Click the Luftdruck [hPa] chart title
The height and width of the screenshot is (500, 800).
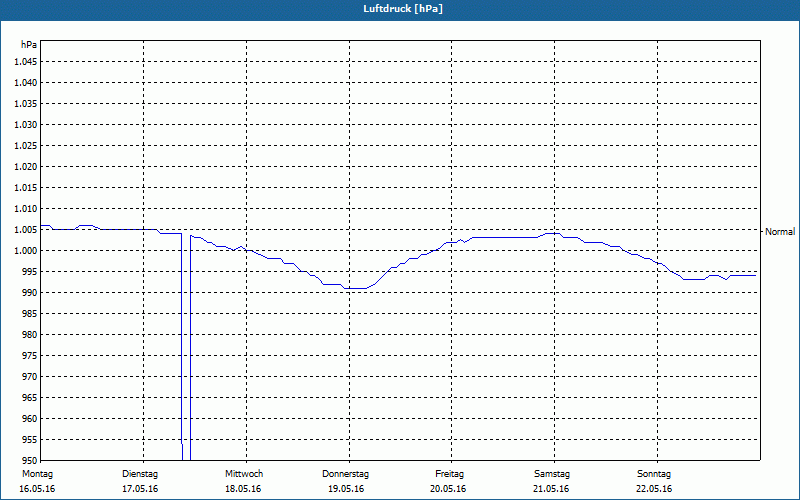click(403, 9)
